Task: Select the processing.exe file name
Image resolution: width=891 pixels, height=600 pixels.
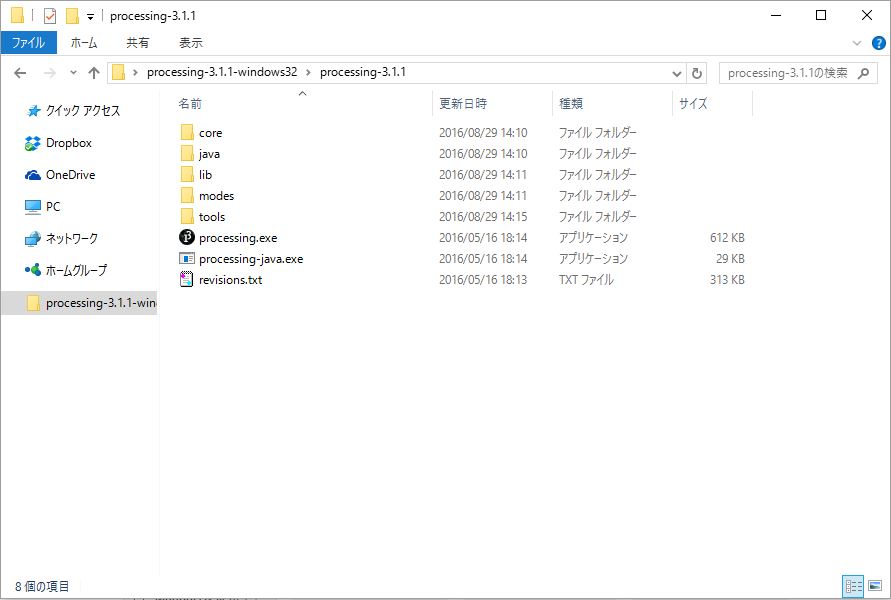Action: tap(238, 238)
